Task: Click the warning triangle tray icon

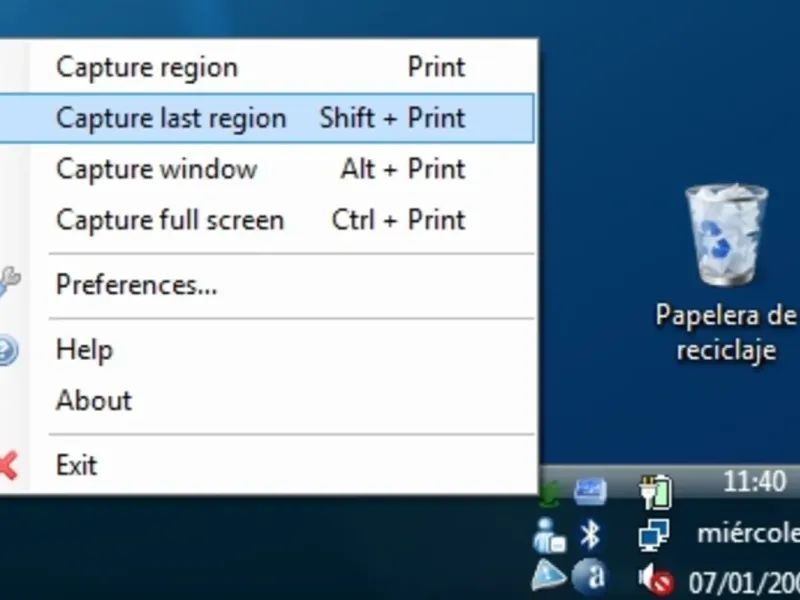Action: click(548, 576)
